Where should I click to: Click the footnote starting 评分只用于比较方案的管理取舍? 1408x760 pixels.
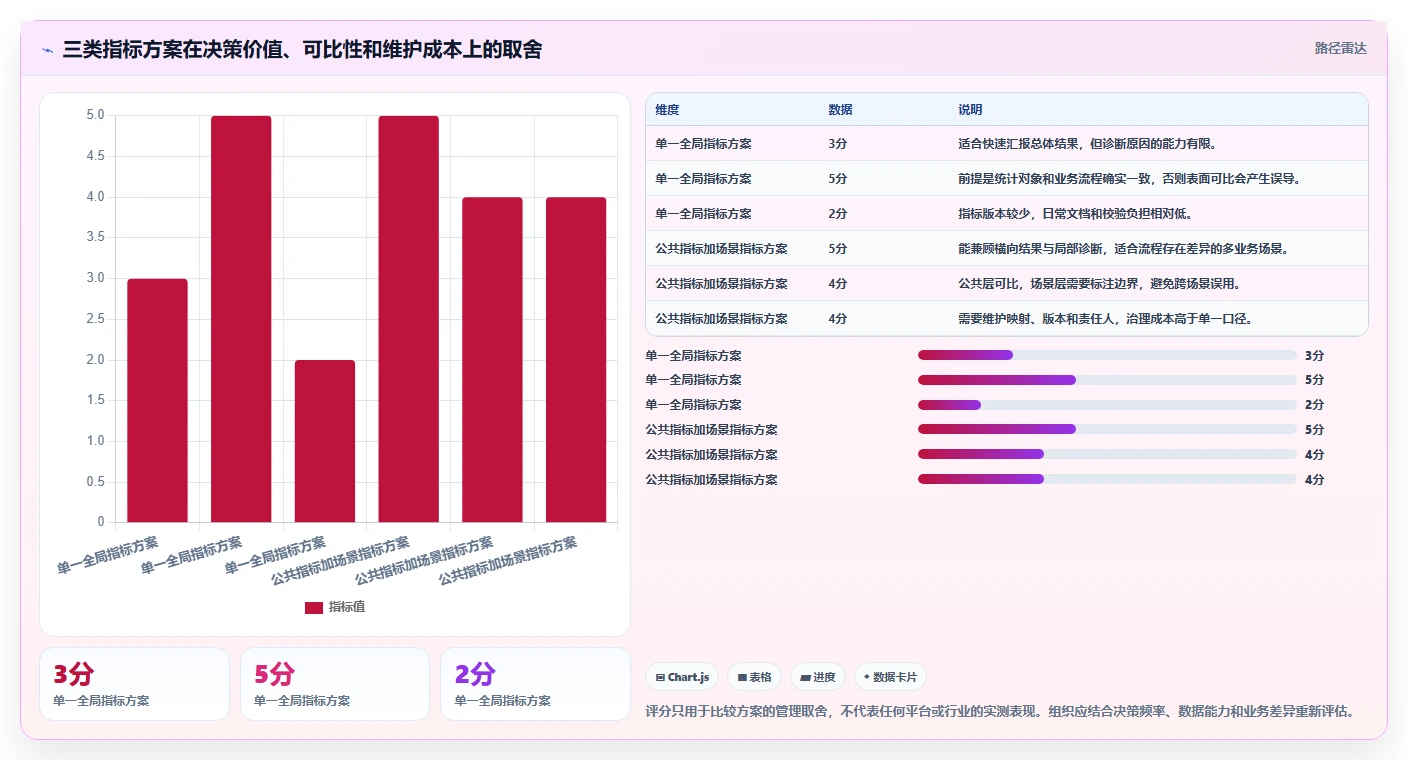[1000, 712]
